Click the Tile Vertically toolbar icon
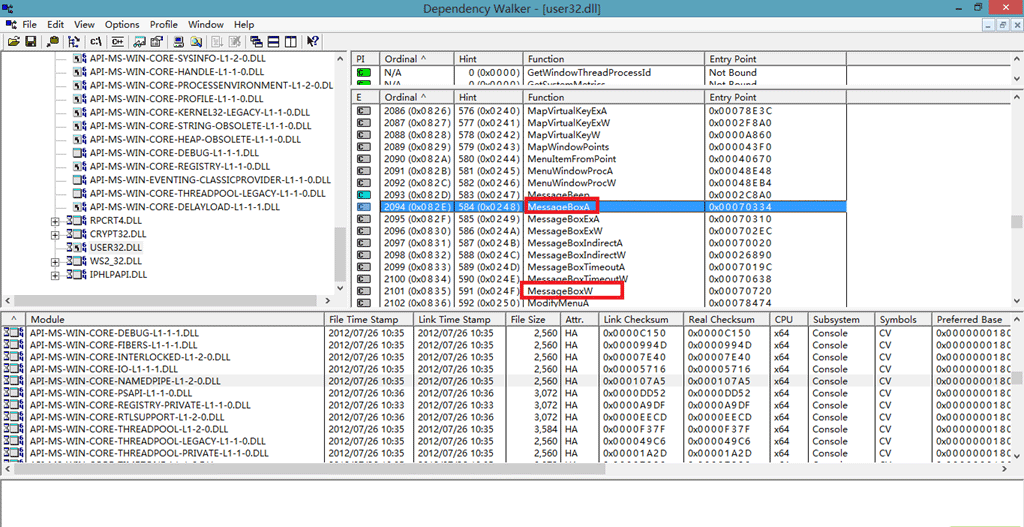Viewport: 1024px width, 527px height. coord(290,42)
